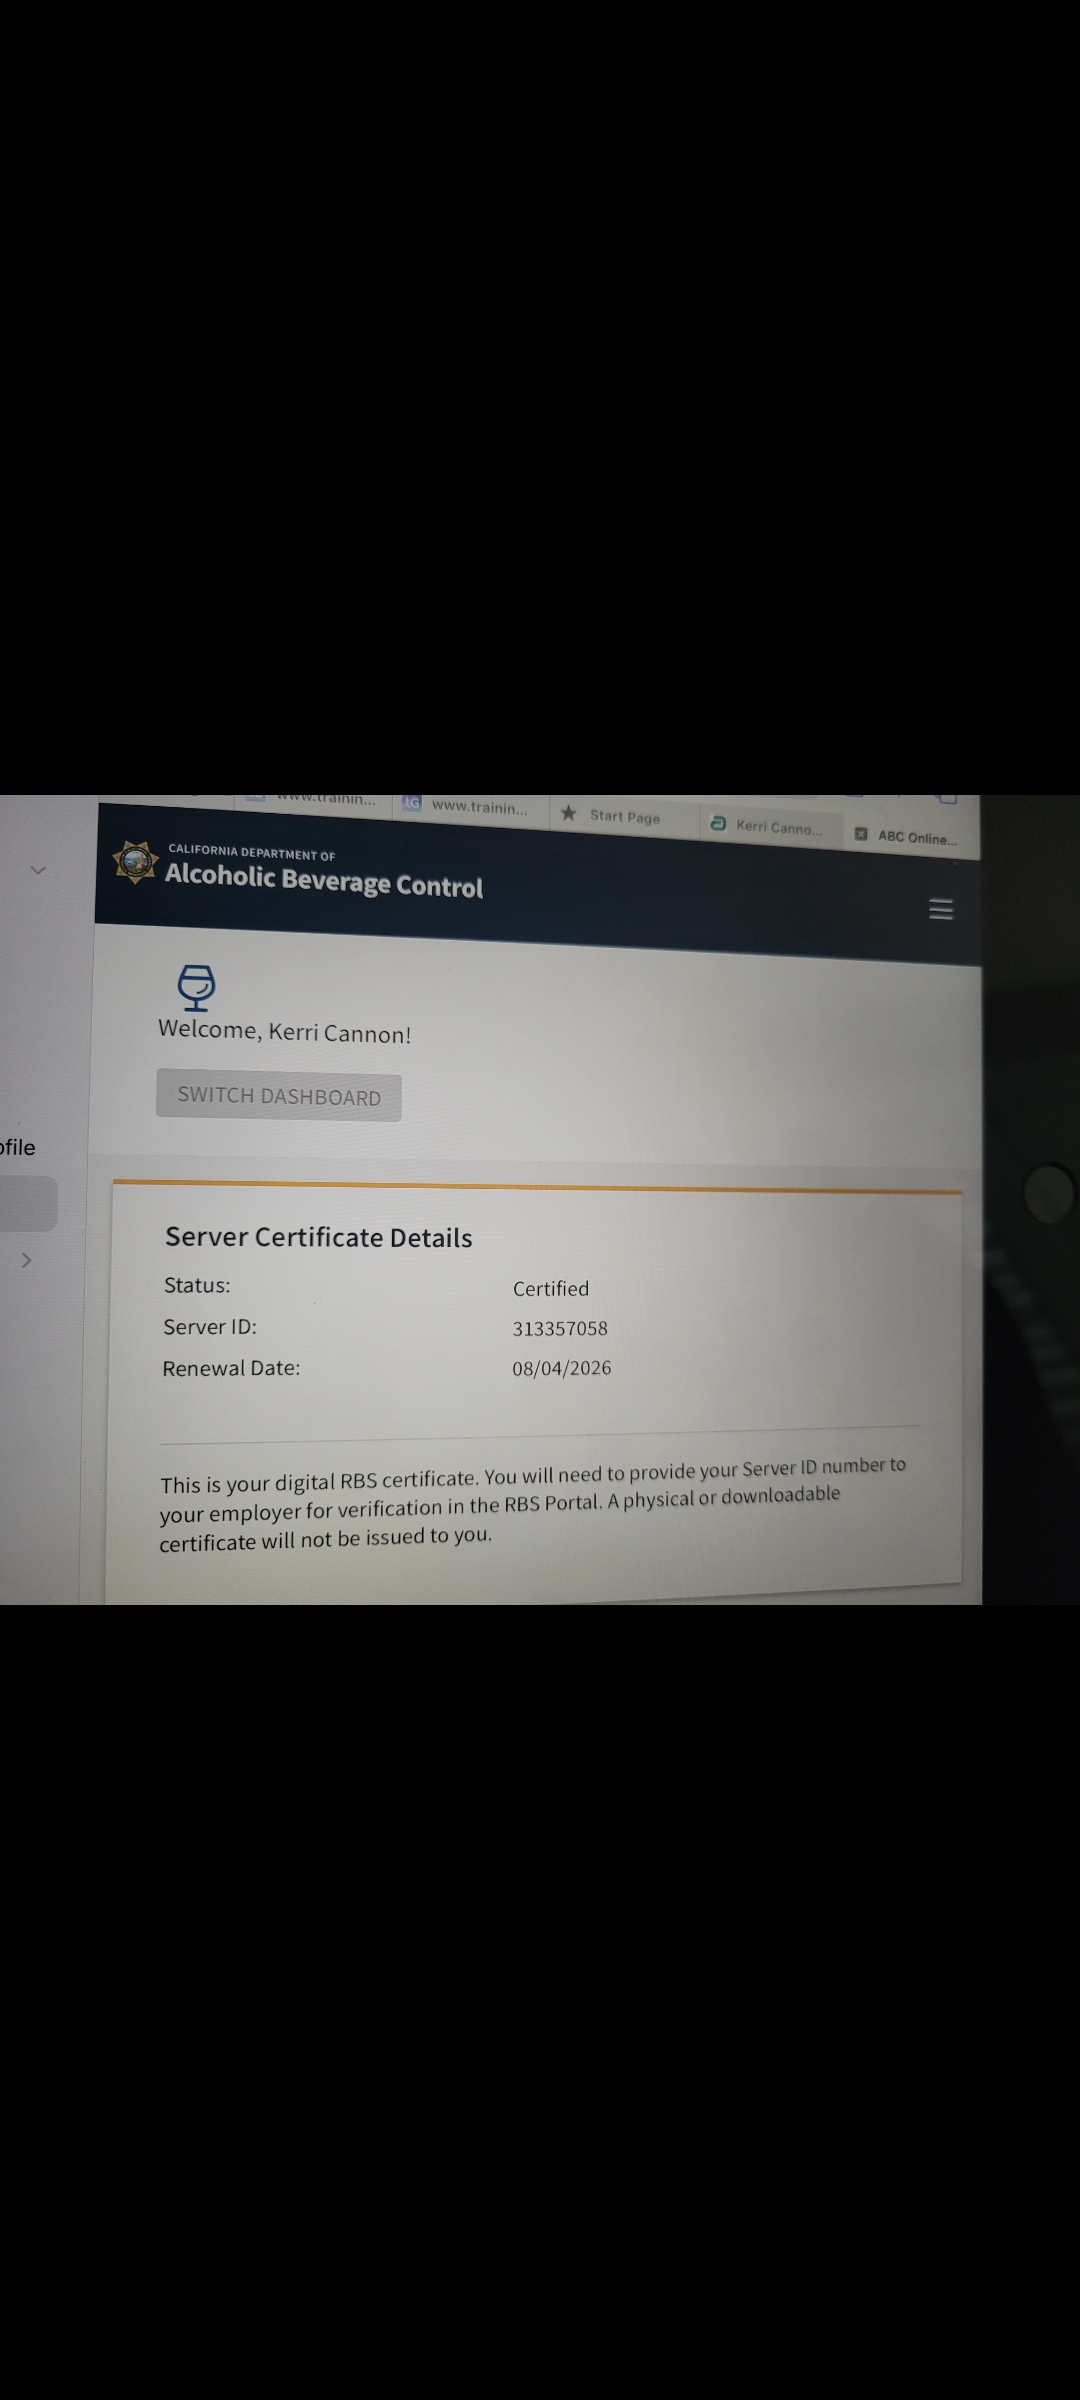Click the star icon on Start Page tab
The height and width of the screenshot is (2400, 1080).
(x=569, y=813)
